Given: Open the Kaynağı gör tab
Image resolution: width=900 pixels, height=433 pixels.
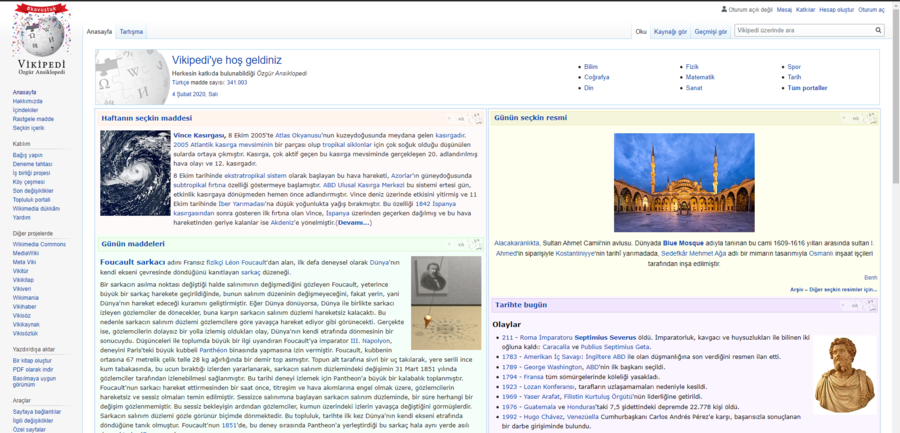Looking at the screenshot, I should pos(670,32).
